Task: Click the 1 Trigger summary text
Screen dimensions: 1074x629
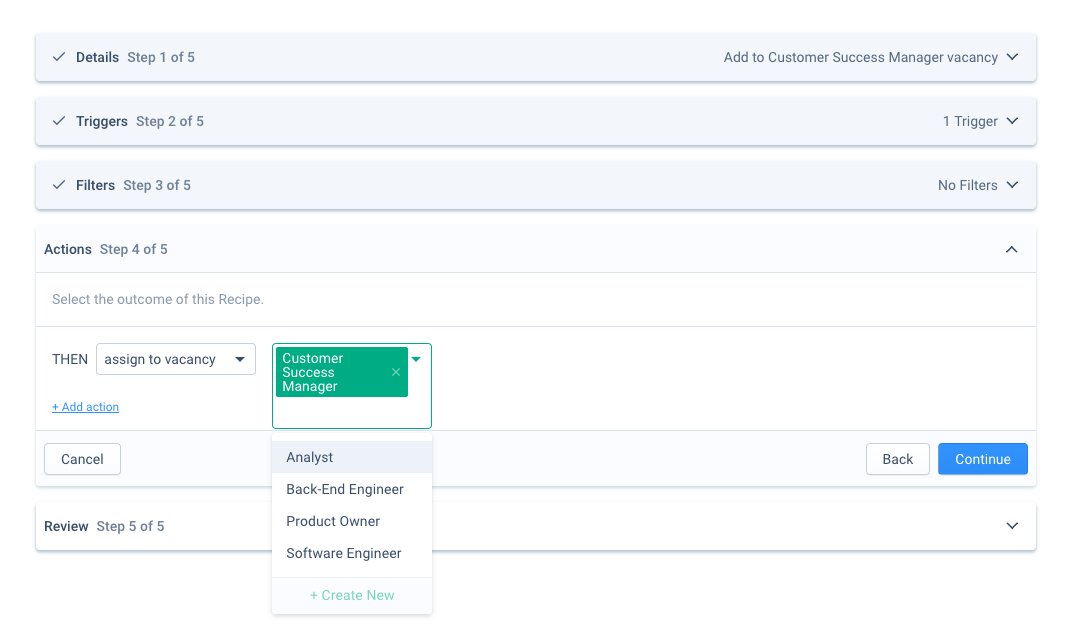Action: pyautogui.click(x=970, y=121)
